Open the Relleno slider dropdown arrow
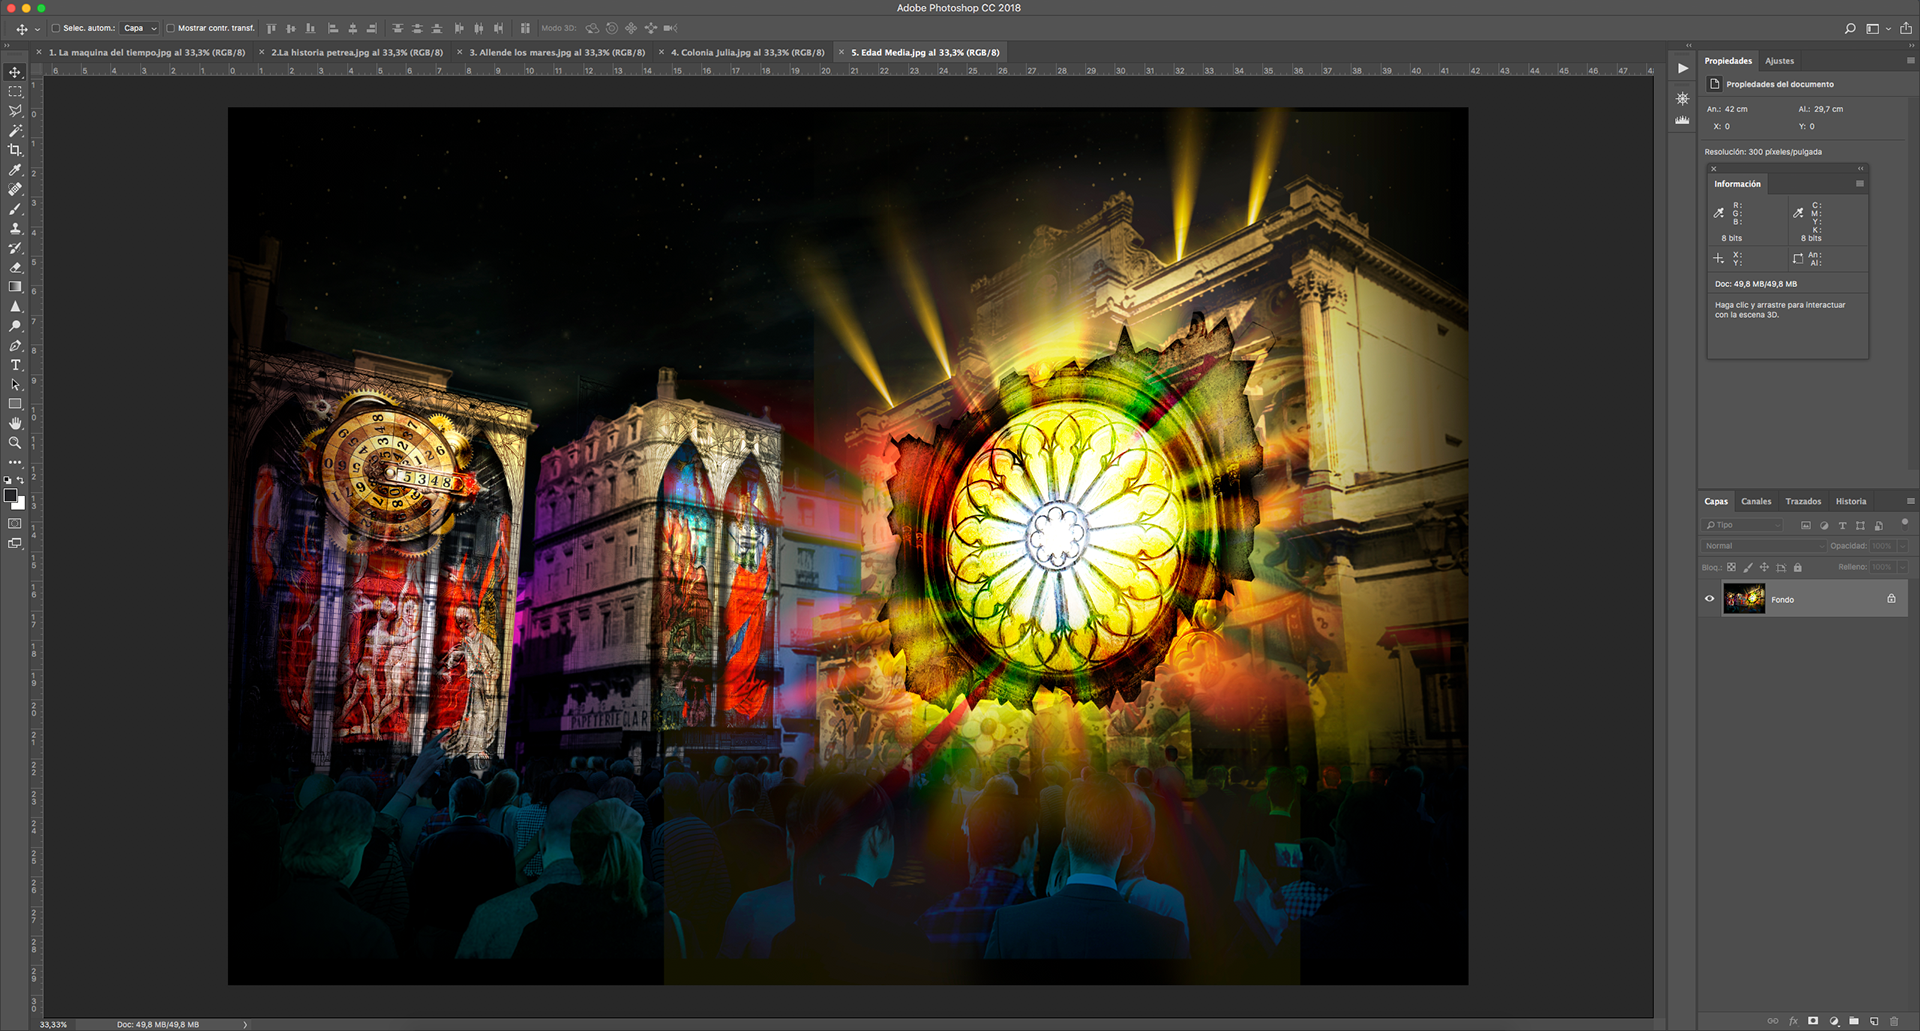The width and height of the screenshot is (1920, 1031). [1903, 567]
